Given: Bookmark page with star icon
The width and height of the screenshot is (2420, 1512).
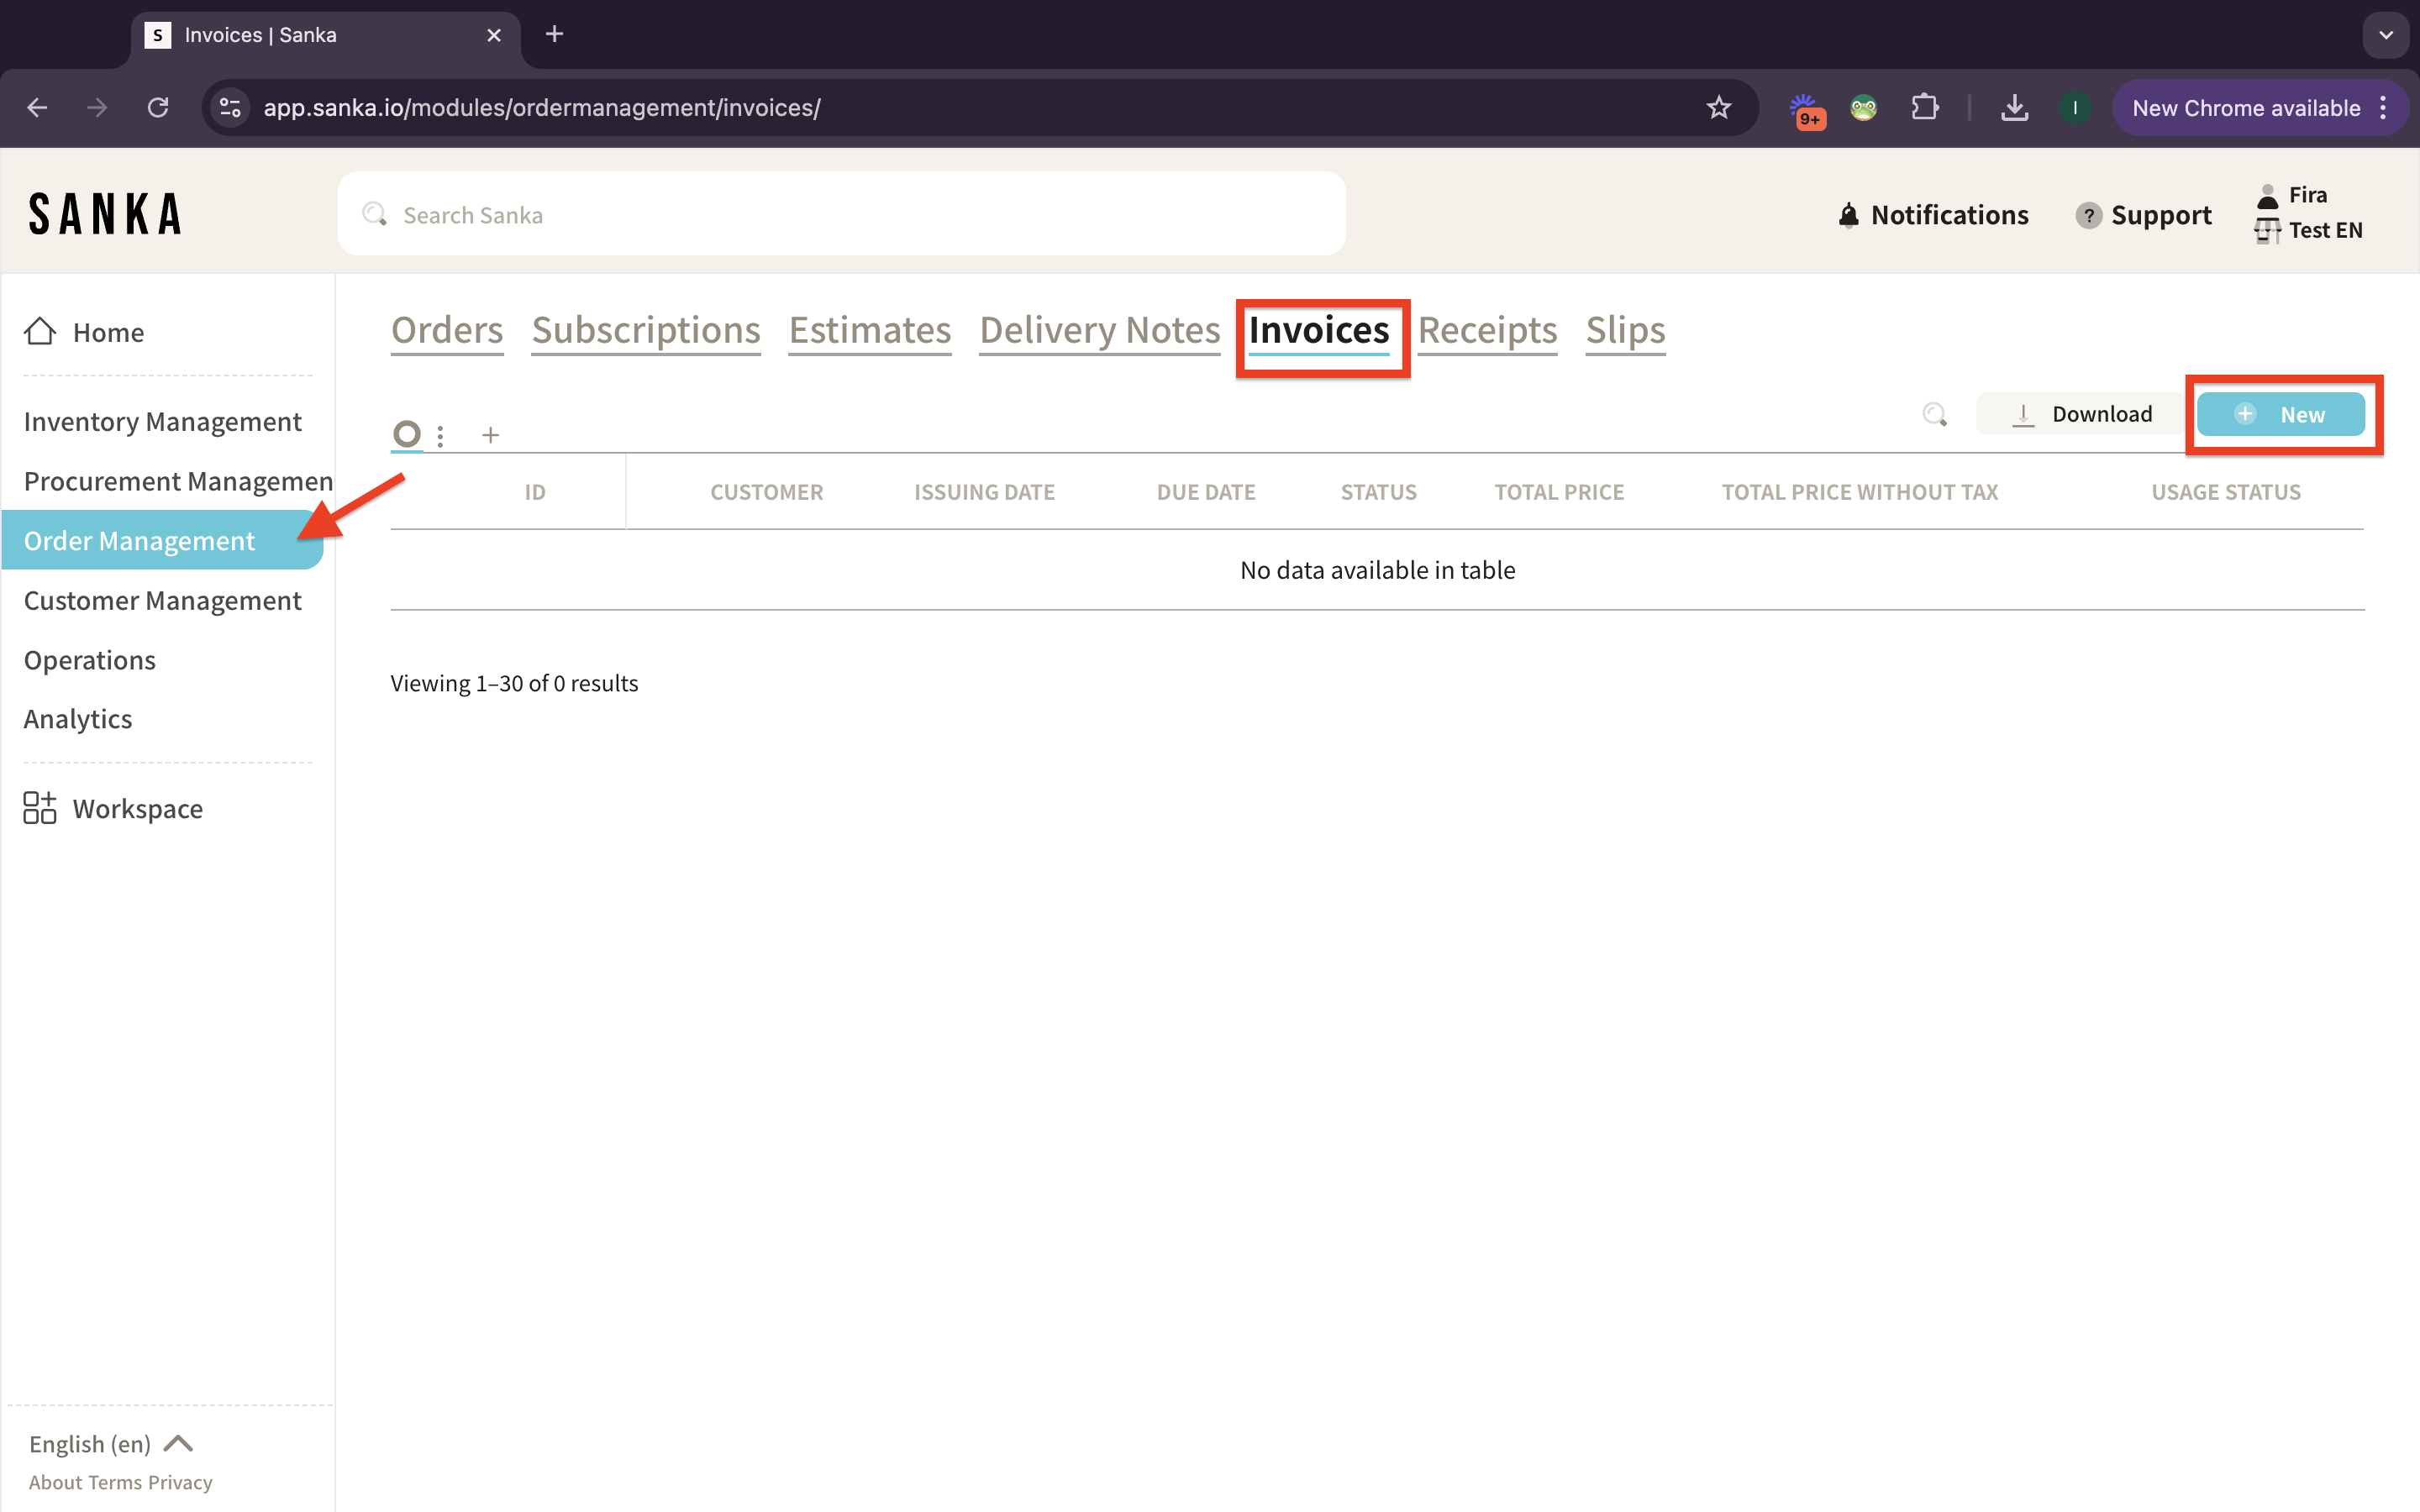Looking at the screenshot, I should [1718, 108].
